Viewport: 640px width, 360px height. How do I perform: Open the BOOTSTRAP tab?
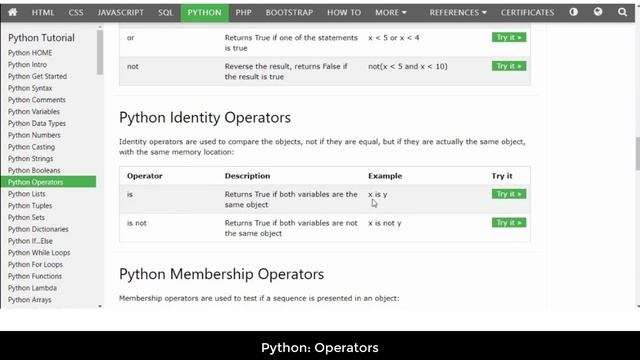(289, 13)
